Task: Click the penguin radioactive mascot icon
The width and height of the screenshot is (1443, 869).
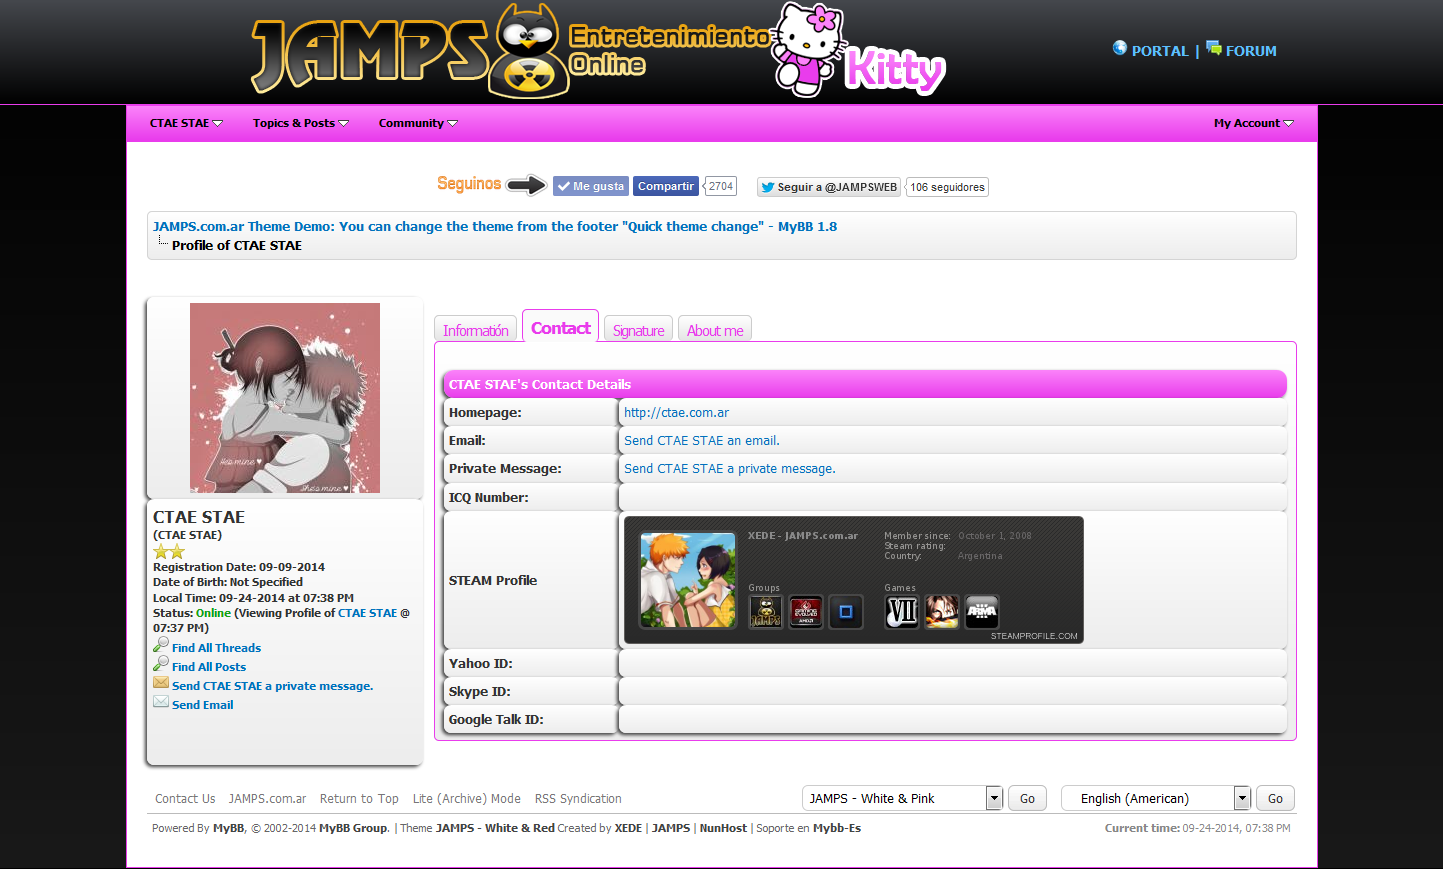Action: click(528, 51)
